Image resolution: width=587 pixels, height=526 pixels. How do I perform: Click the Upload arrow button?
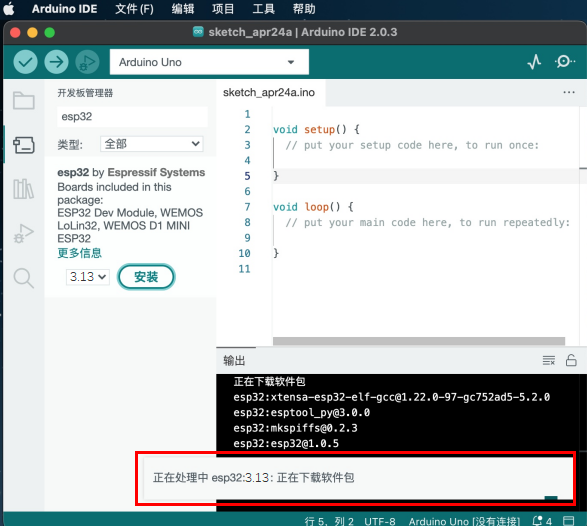point(56,62)
